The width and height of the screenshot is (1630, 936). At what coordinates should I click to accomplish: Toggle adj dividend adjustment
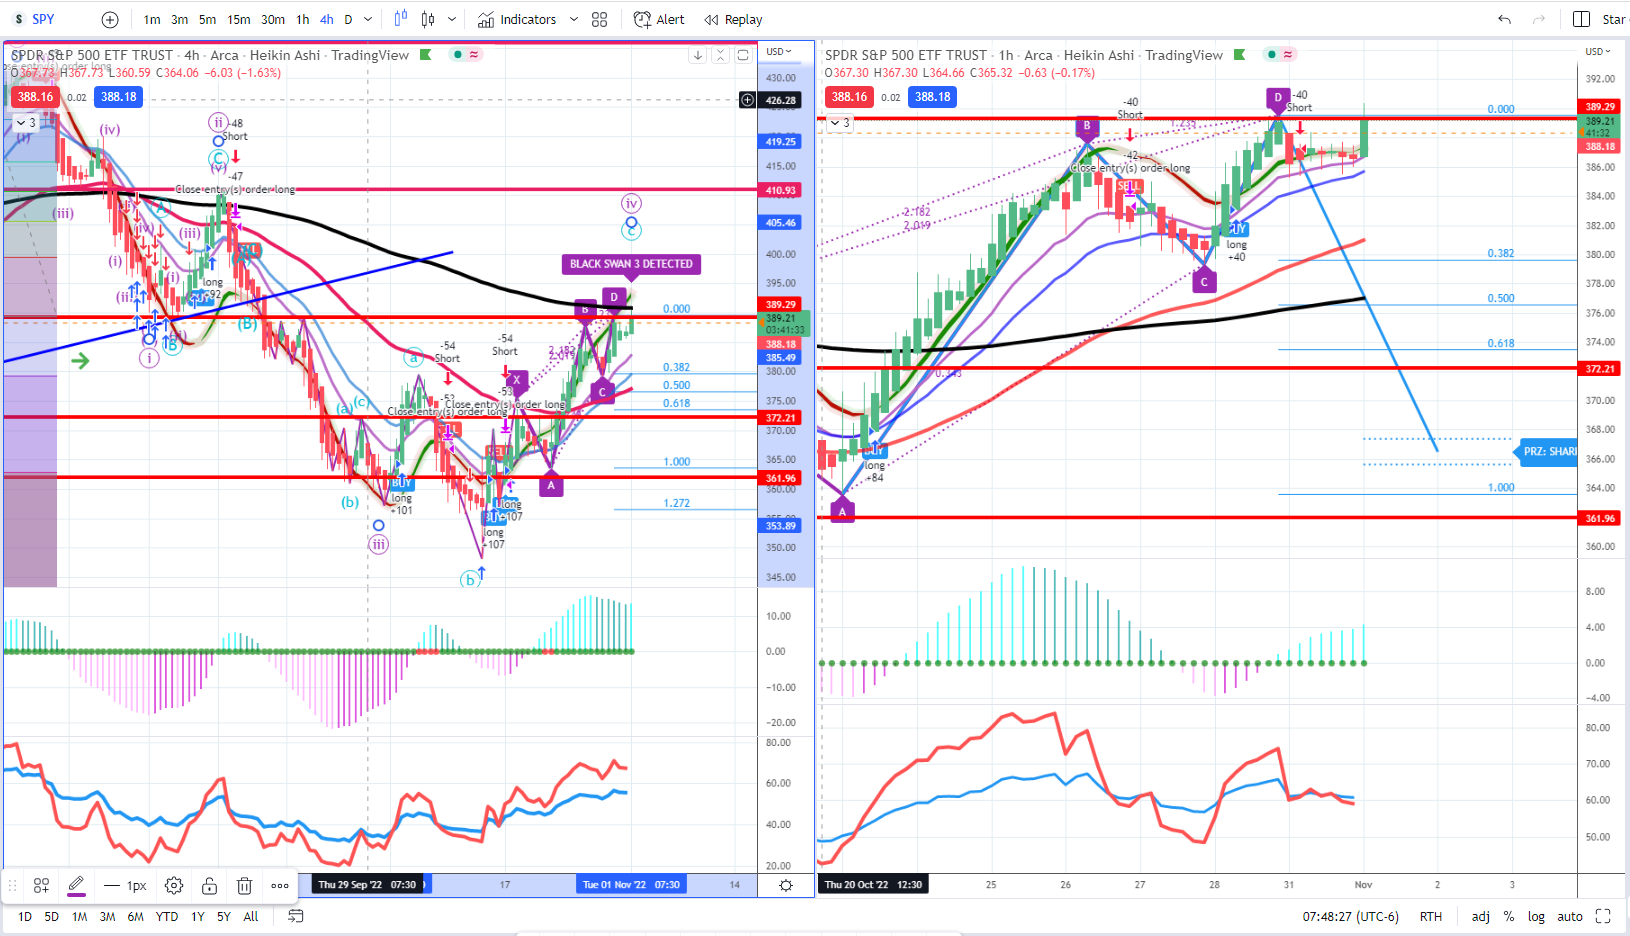coord(1481,916)
